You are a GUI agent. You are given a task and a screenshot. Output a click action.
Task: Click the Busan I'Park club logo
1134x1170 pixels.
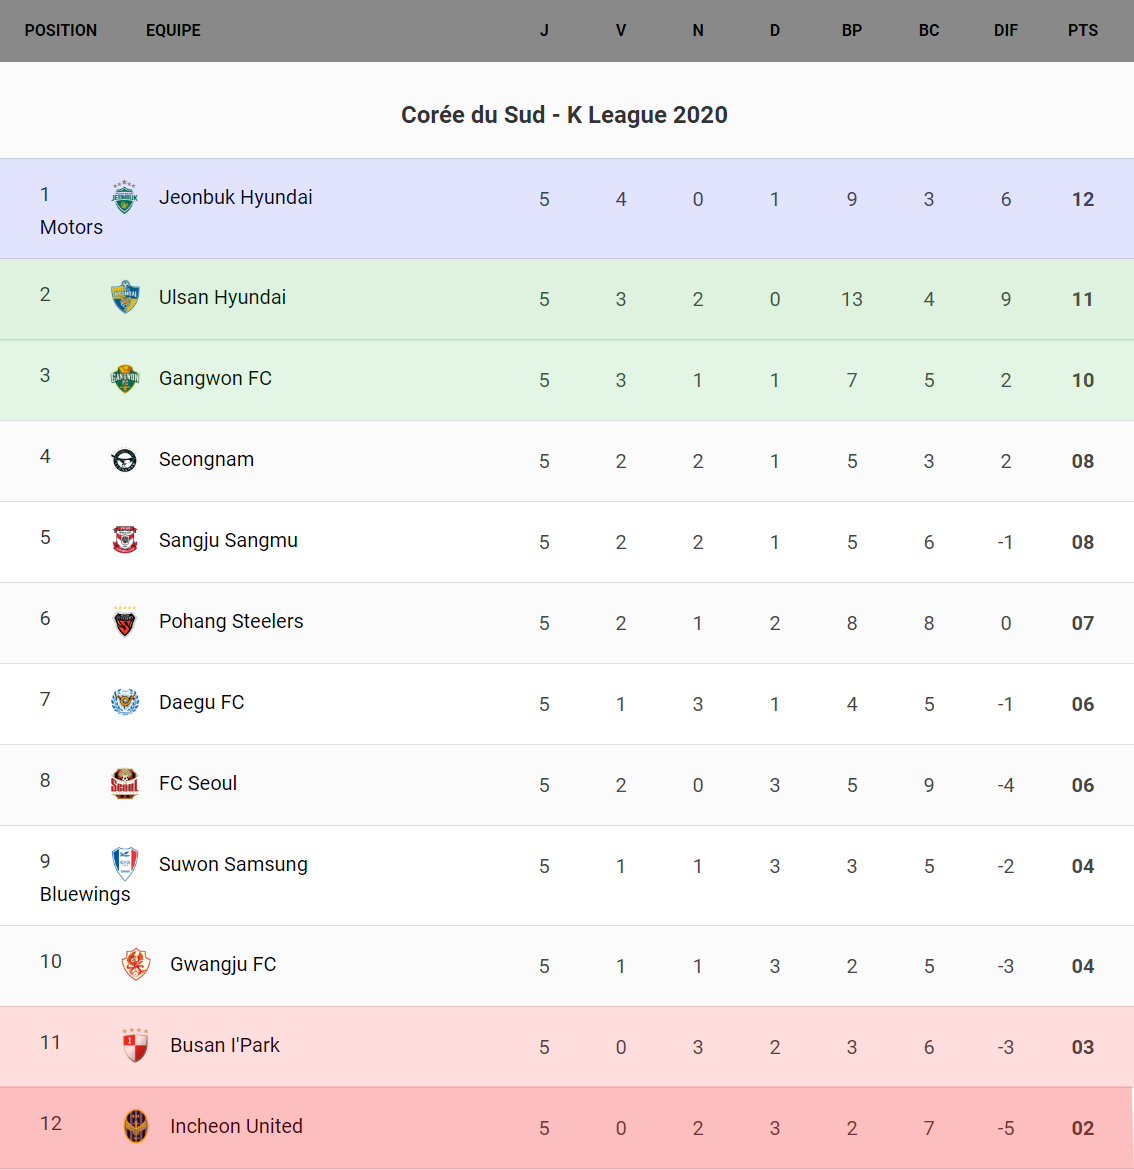135,1045
